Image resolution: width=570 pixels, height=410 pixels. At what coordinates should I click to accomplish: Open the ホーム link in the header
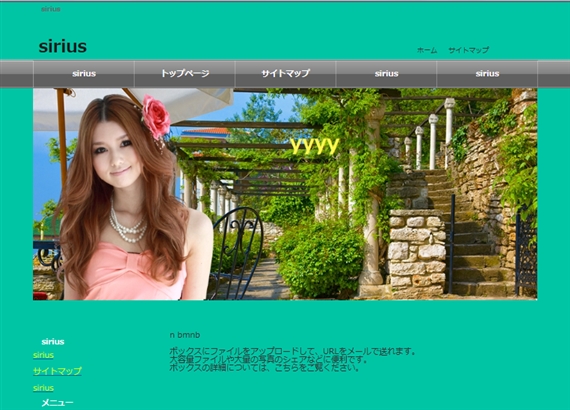pos(427,50)
